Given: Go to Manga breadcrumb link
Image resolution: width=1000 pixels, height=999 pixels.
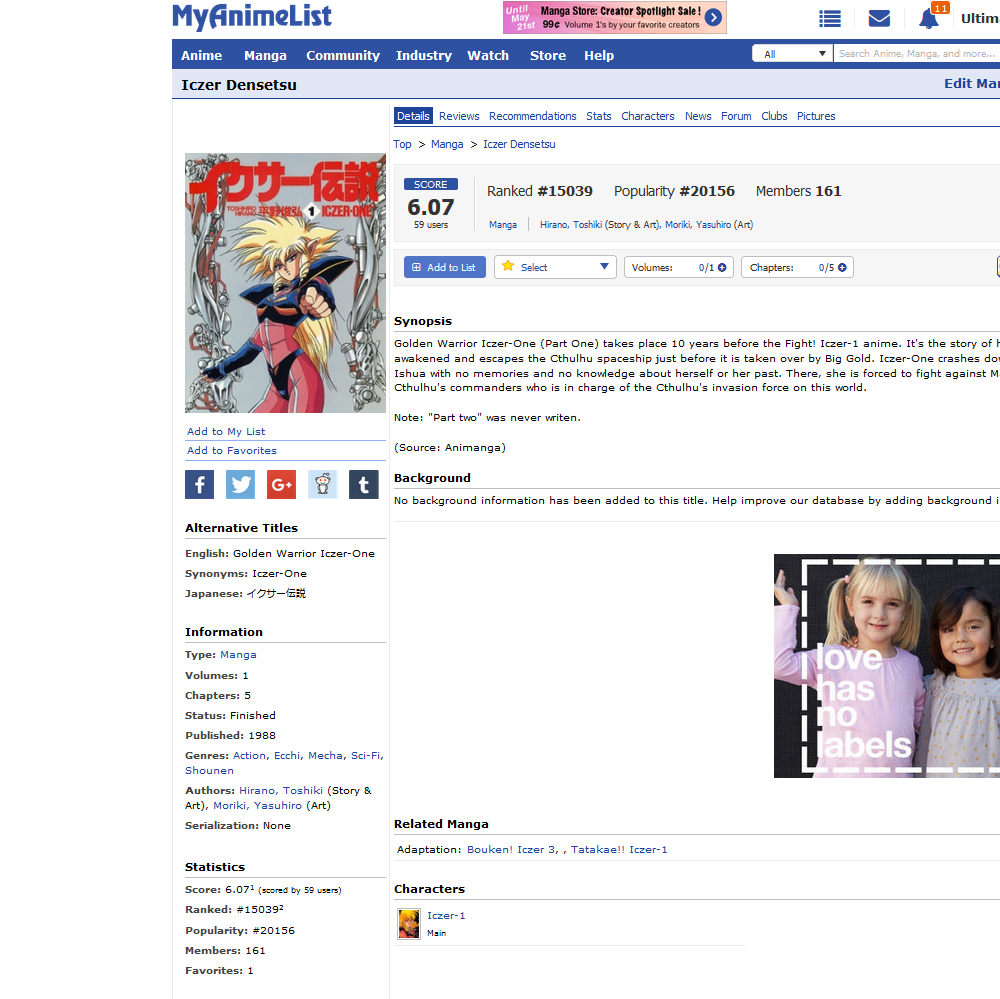Looking at the screenshot, I should pos(447,144).
